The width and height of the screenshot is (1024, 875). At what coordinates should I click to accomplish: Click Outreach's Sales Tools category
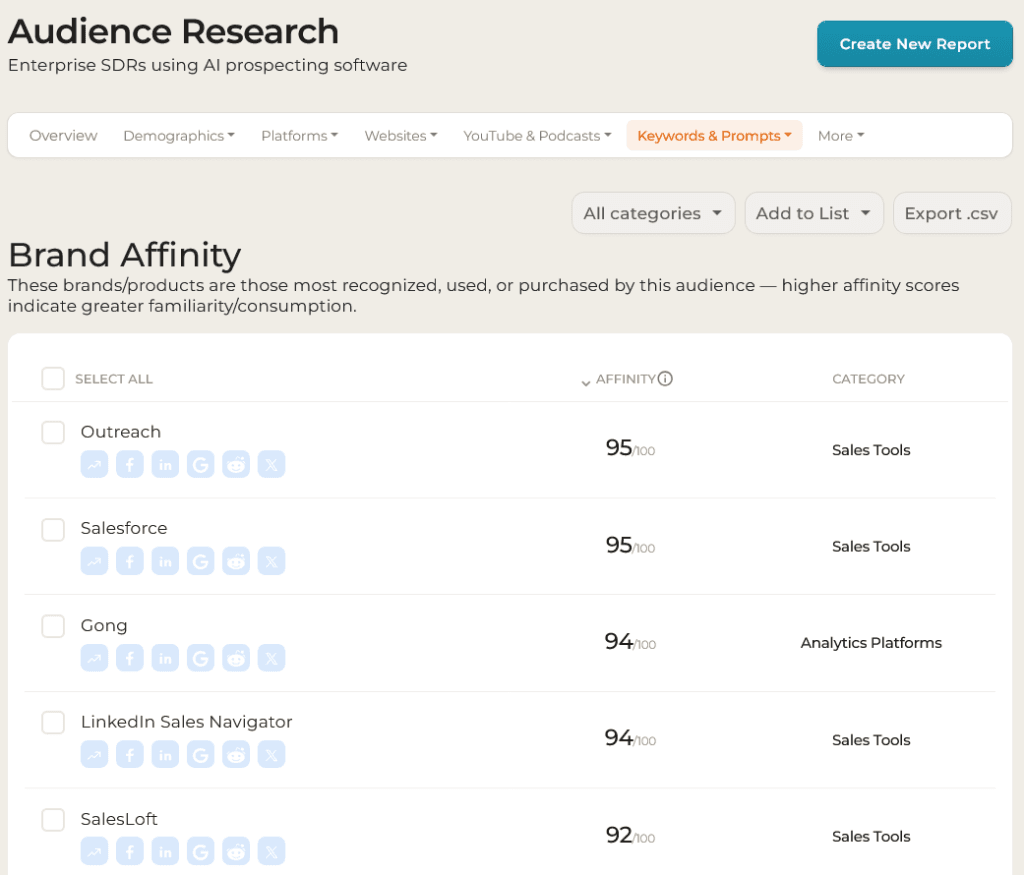(x=871, y=450)
